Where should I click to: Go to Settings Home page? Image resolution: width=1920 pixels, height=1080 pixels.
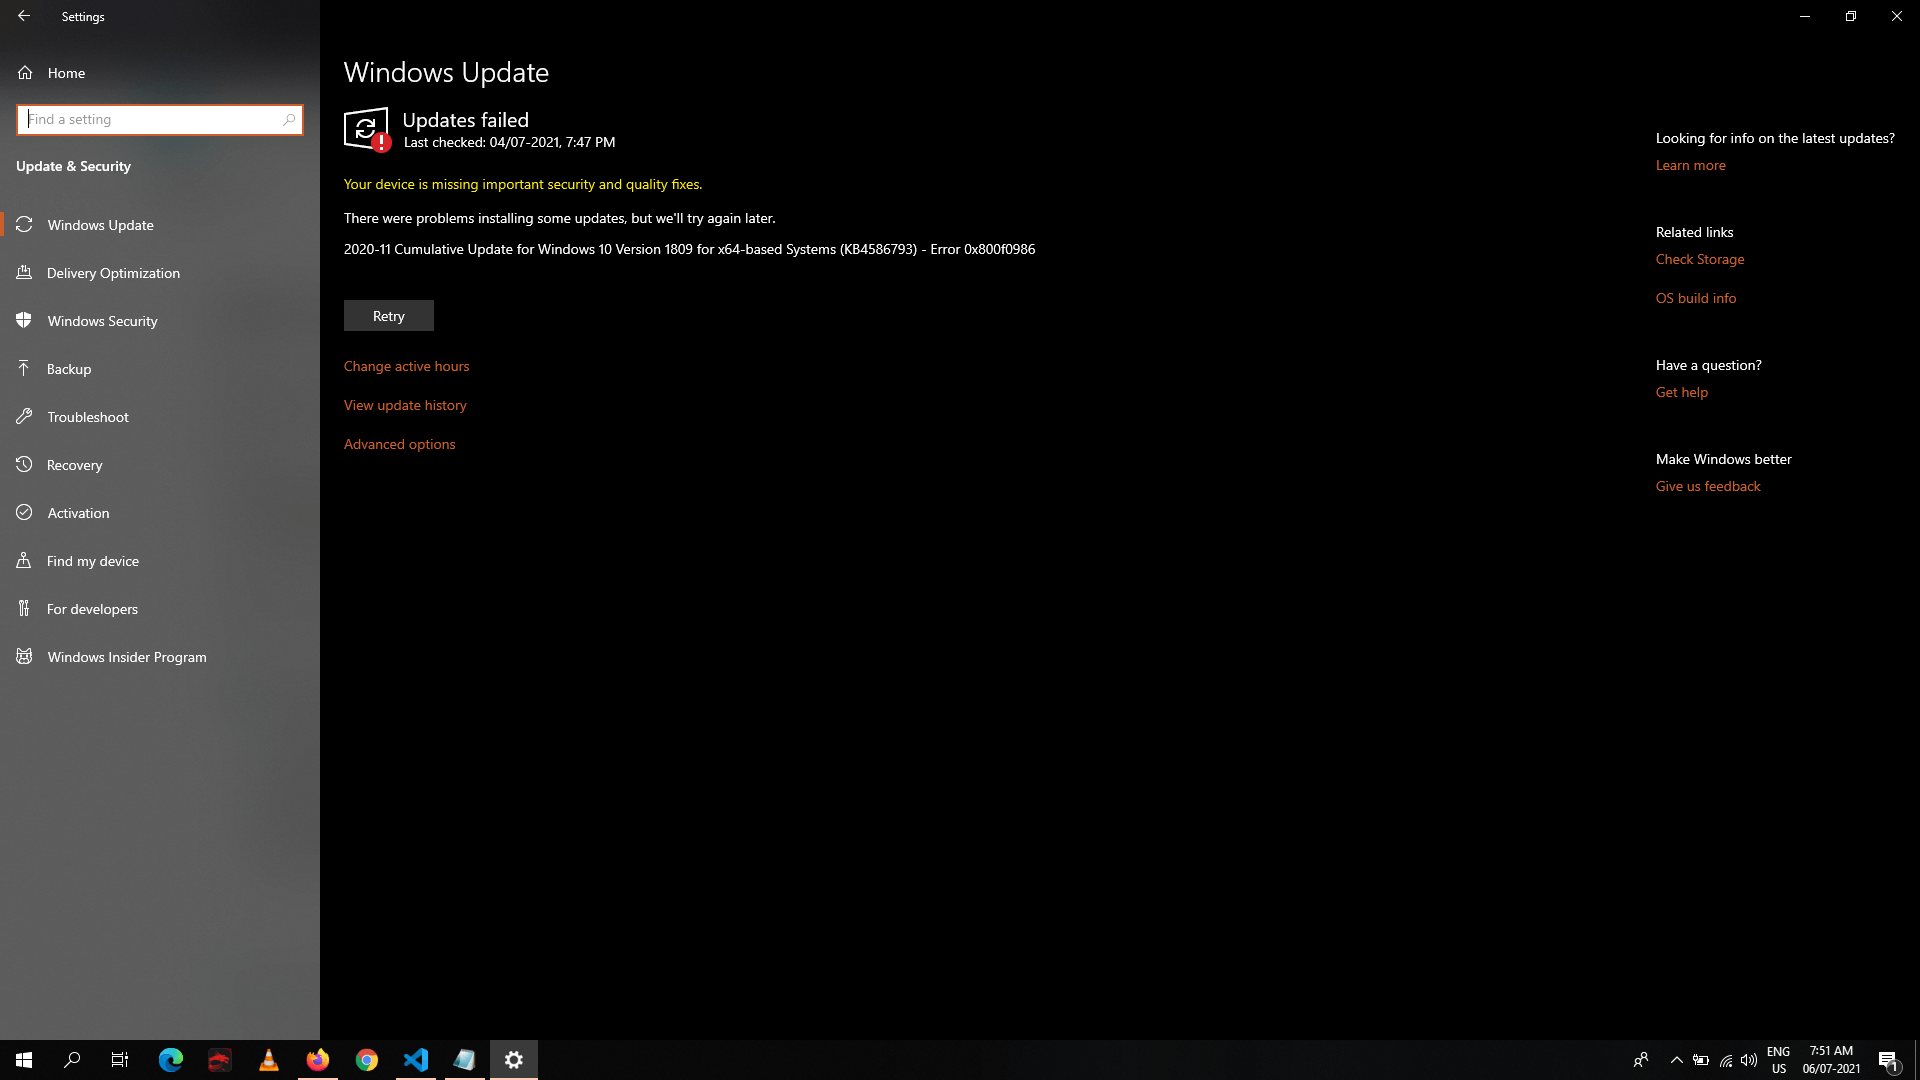(x=66, y=72)
